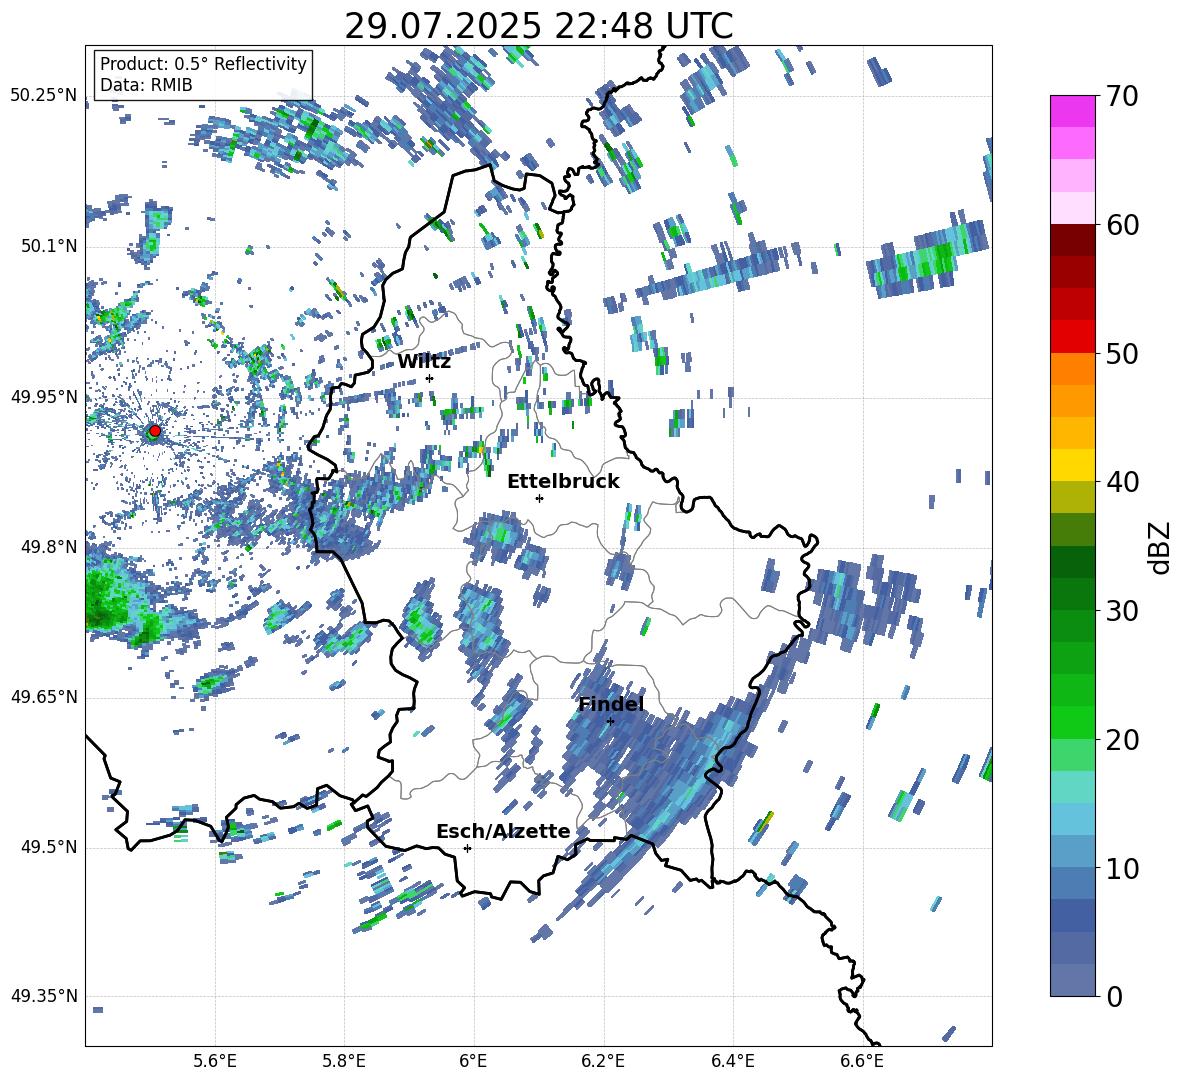Click the 60 value on the colorbar
Viewport: 1184px width, 1081px height.
[1122, 225]
